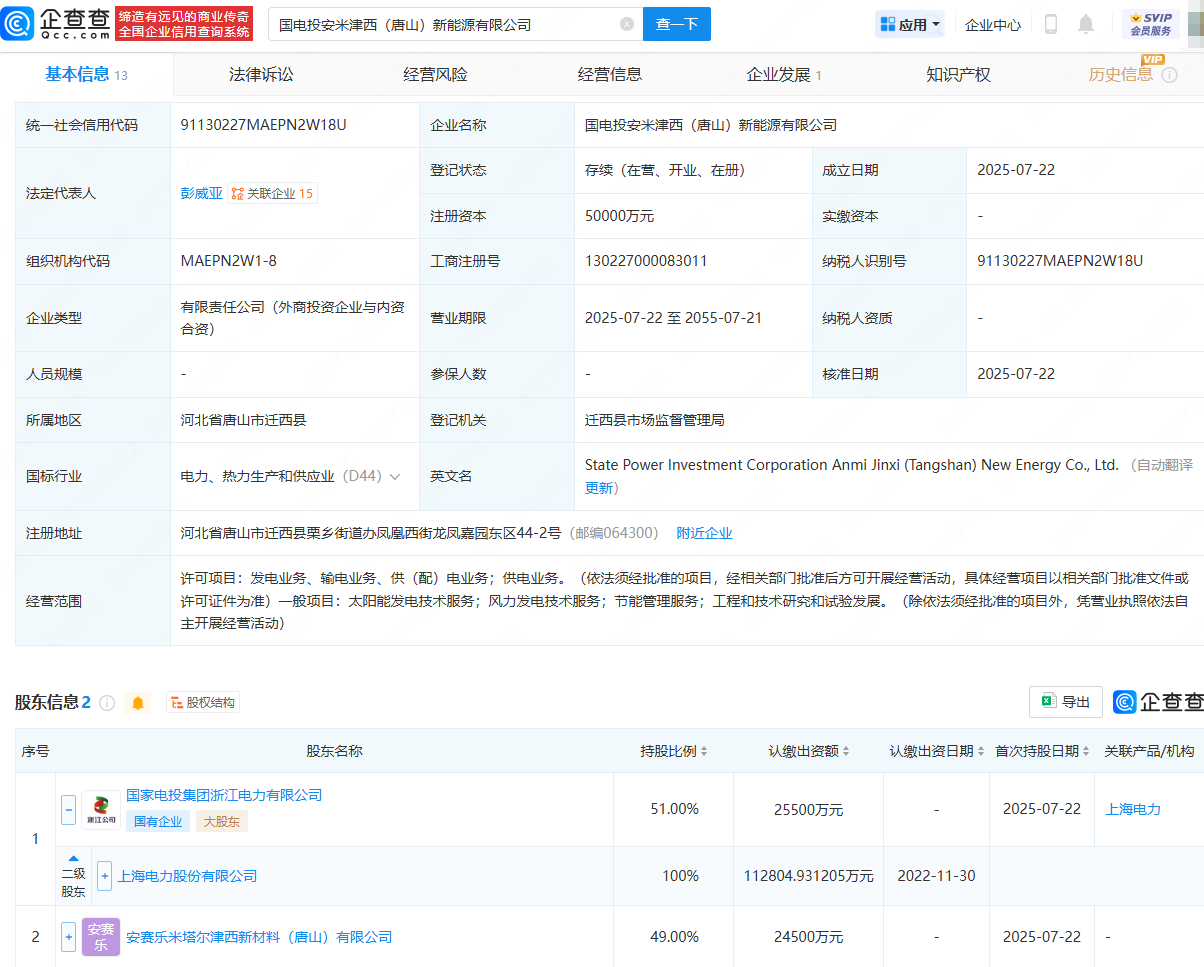Image resolution: width=1204 pixels, height=967 pixels.
Task: Open the notification bell in header
Action: point(1086,24)
